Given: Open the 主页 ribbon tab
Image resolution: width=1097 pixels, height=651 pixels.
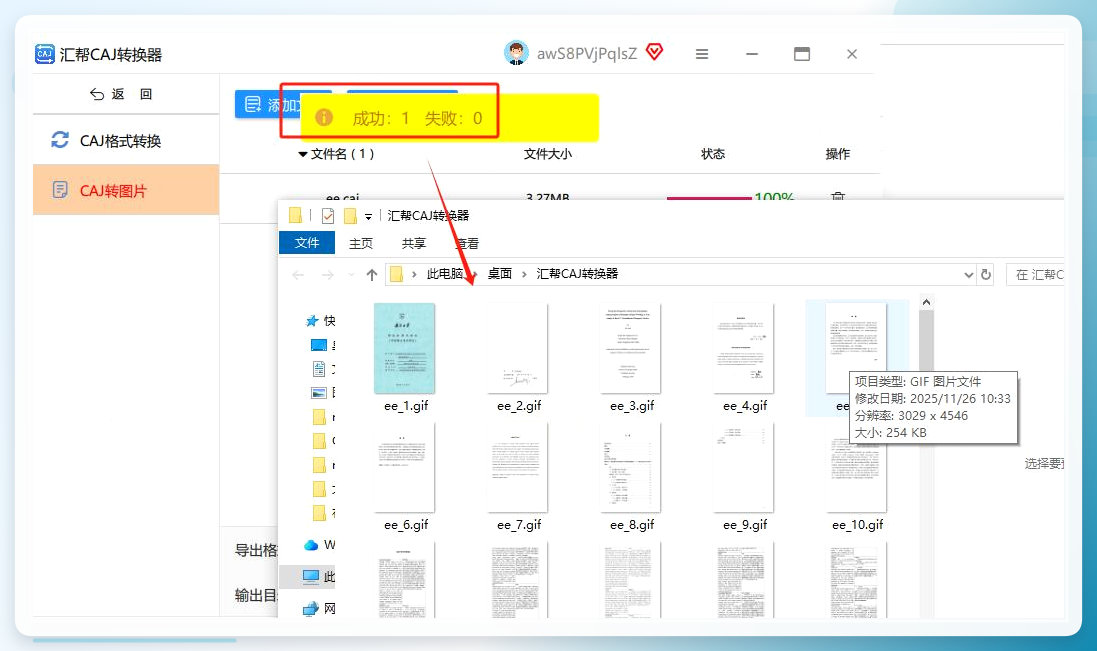Looking at the screenshot, I should (x=361, y=243).
